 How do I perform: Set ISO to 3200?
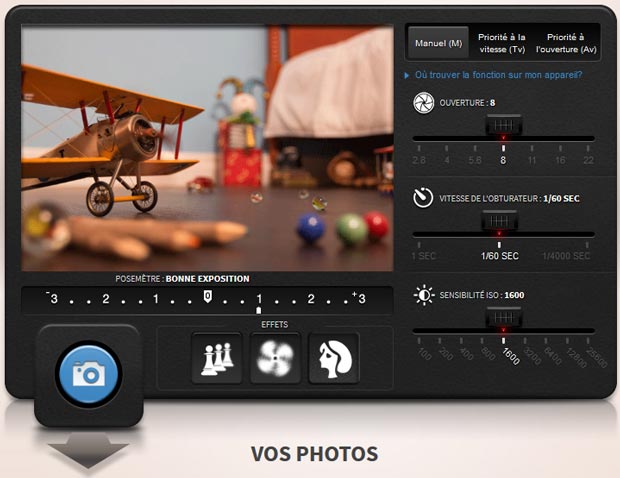click(x=532, y=355)
